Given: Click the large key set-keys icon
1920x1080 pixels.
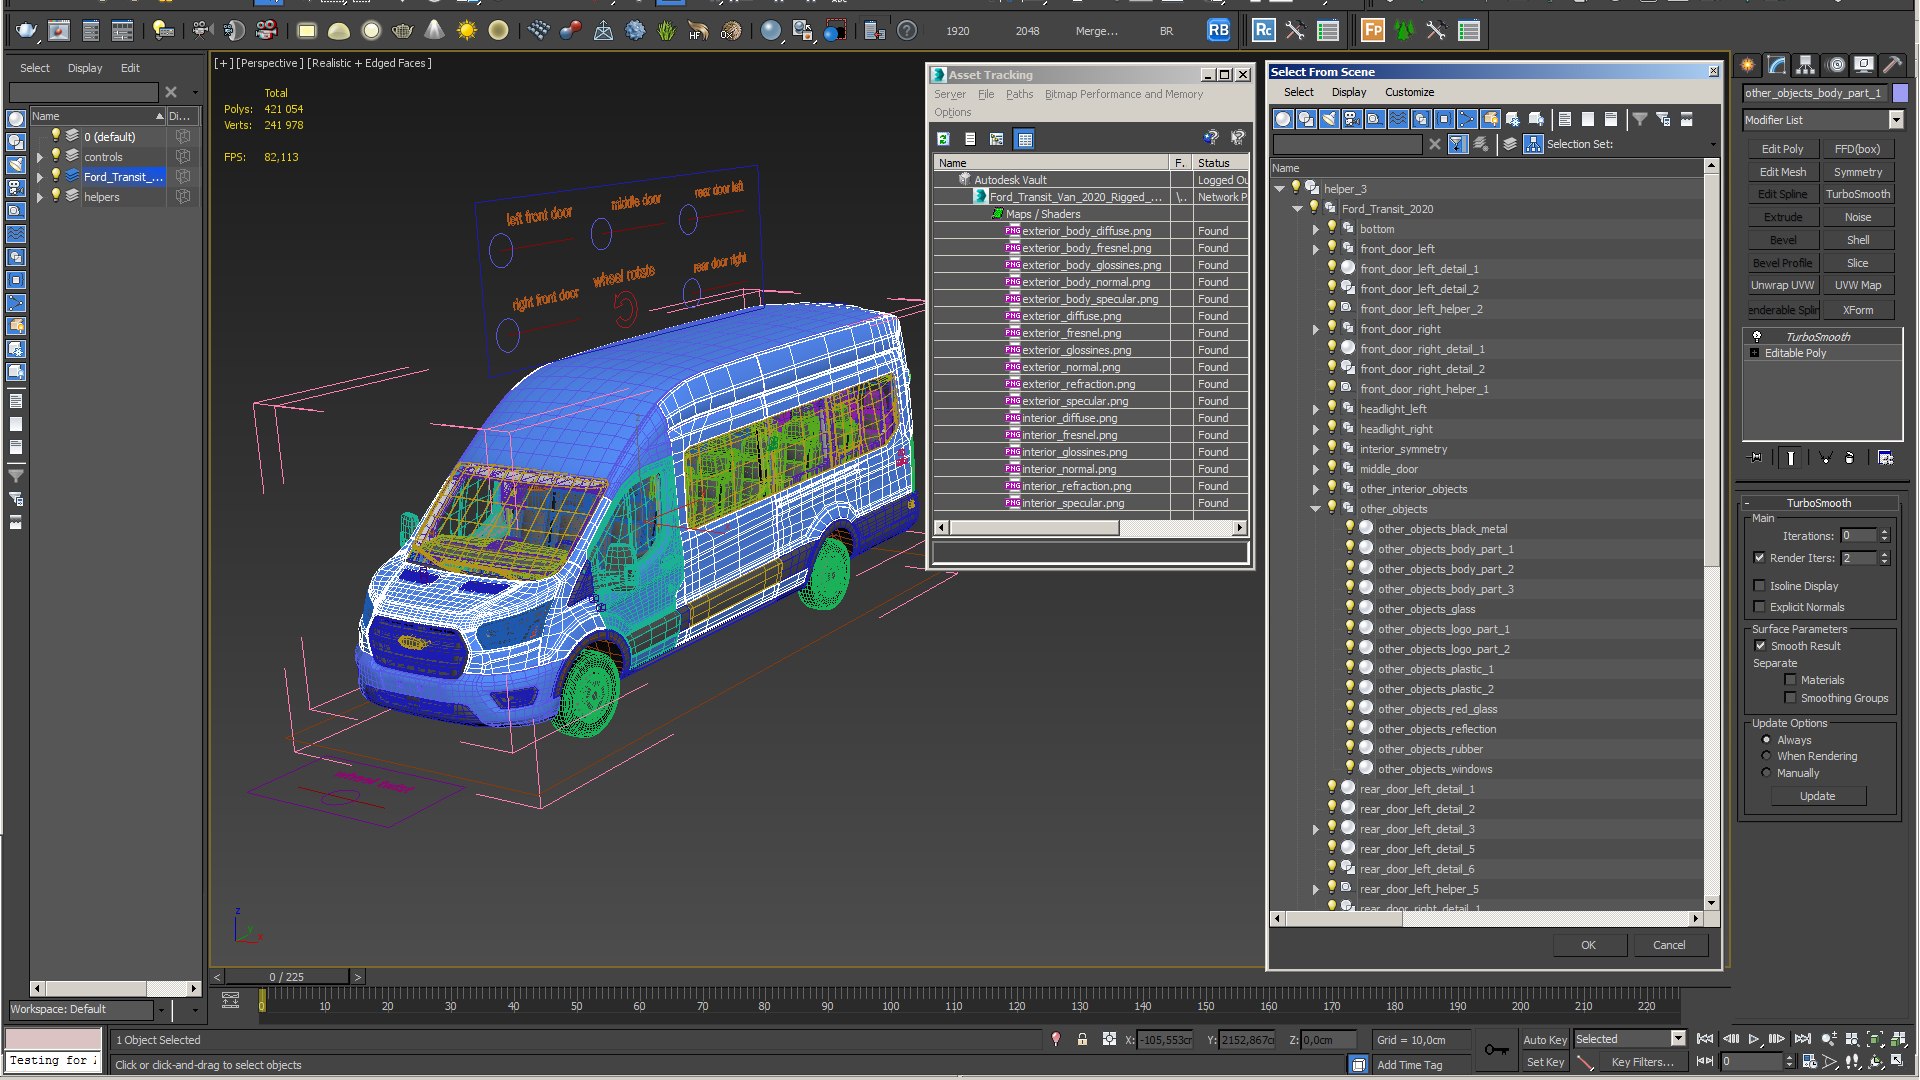Looking at the screenshot, I should [x=1497, y=1050].
